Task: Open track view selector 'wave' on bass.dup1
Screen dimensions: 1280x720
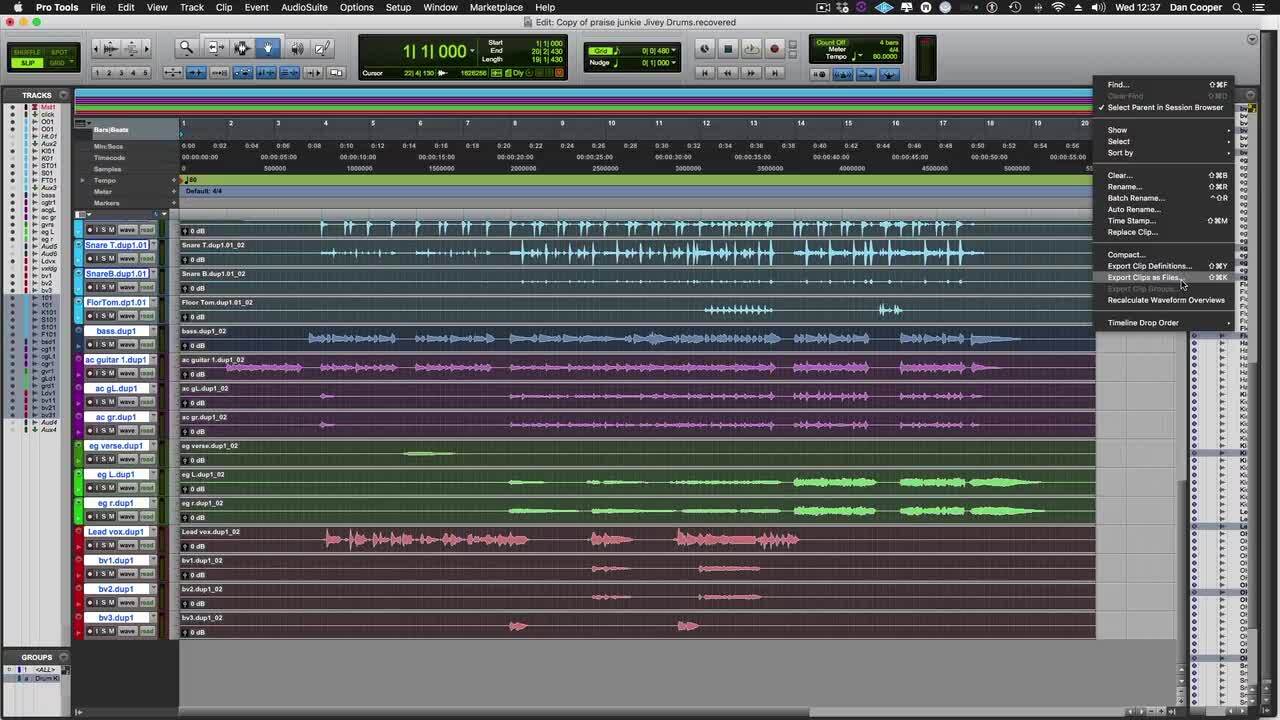Action: (127, 345)
